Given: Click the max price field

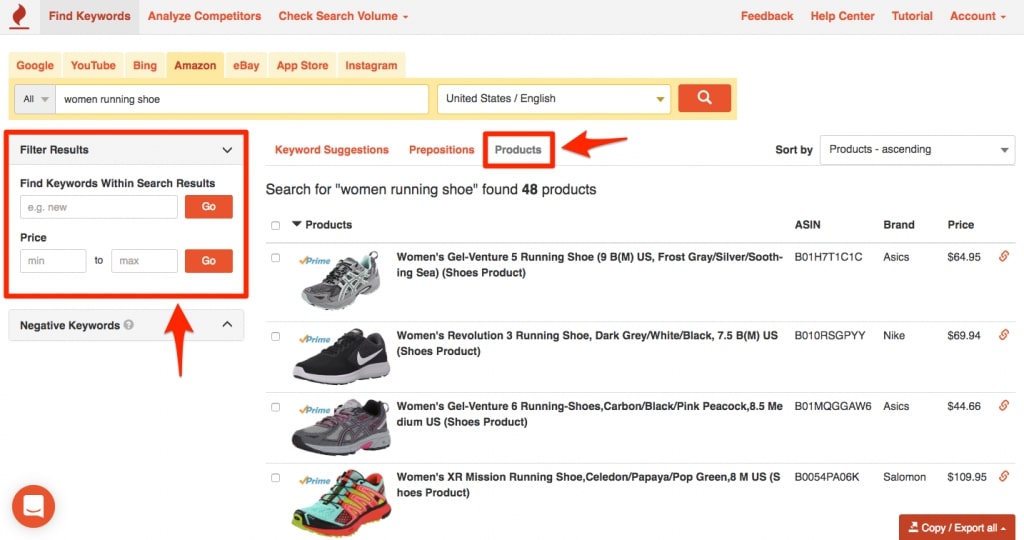Looking at the screenshot, I should point(144,261).
